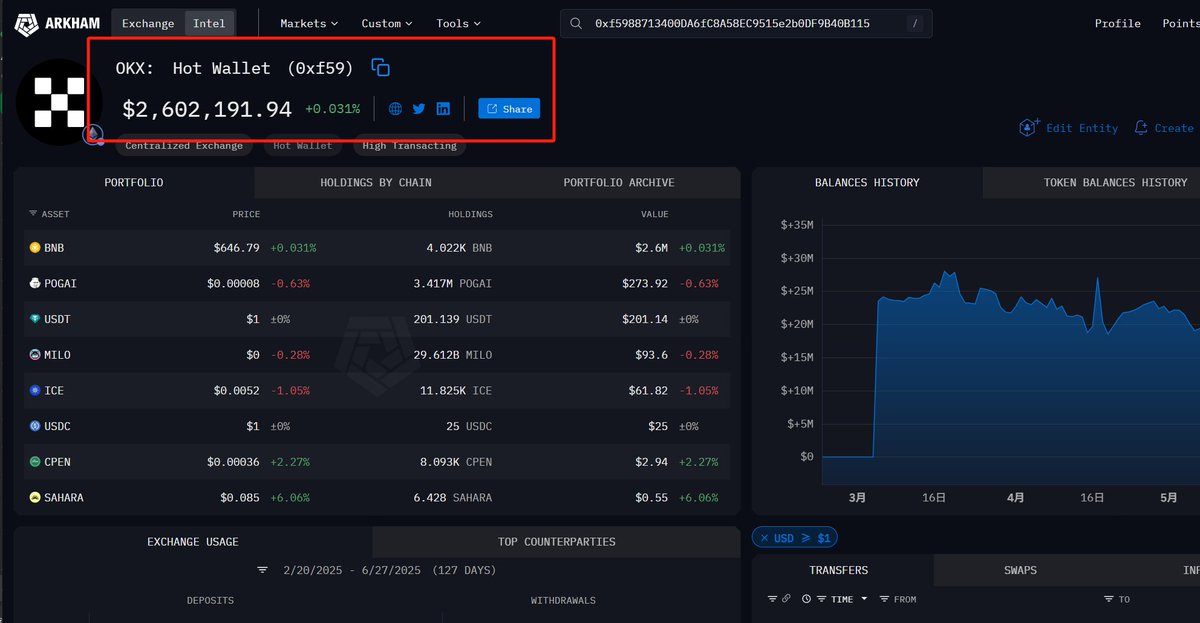Click the PRICE column header
This screenshot has height=623, width=1200.
point(246,214)
